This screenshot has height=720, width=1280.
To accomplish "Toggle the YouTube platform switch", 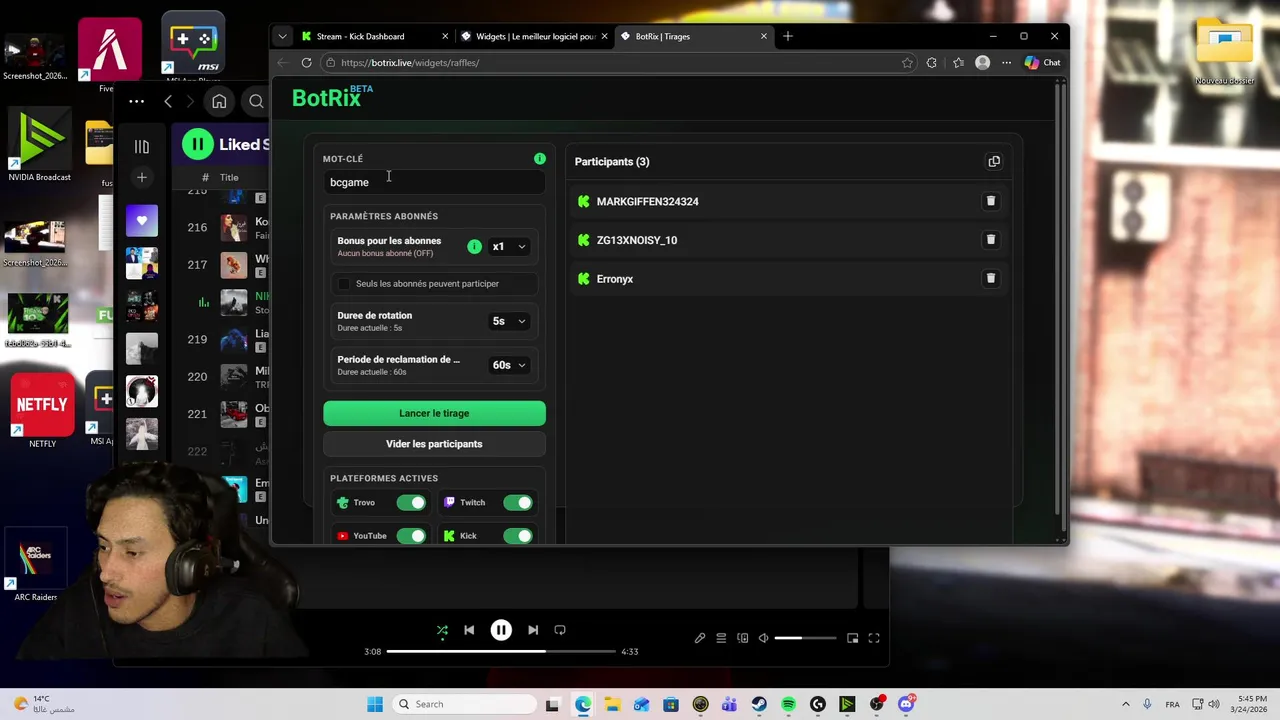I will click(x=411, y=536).
